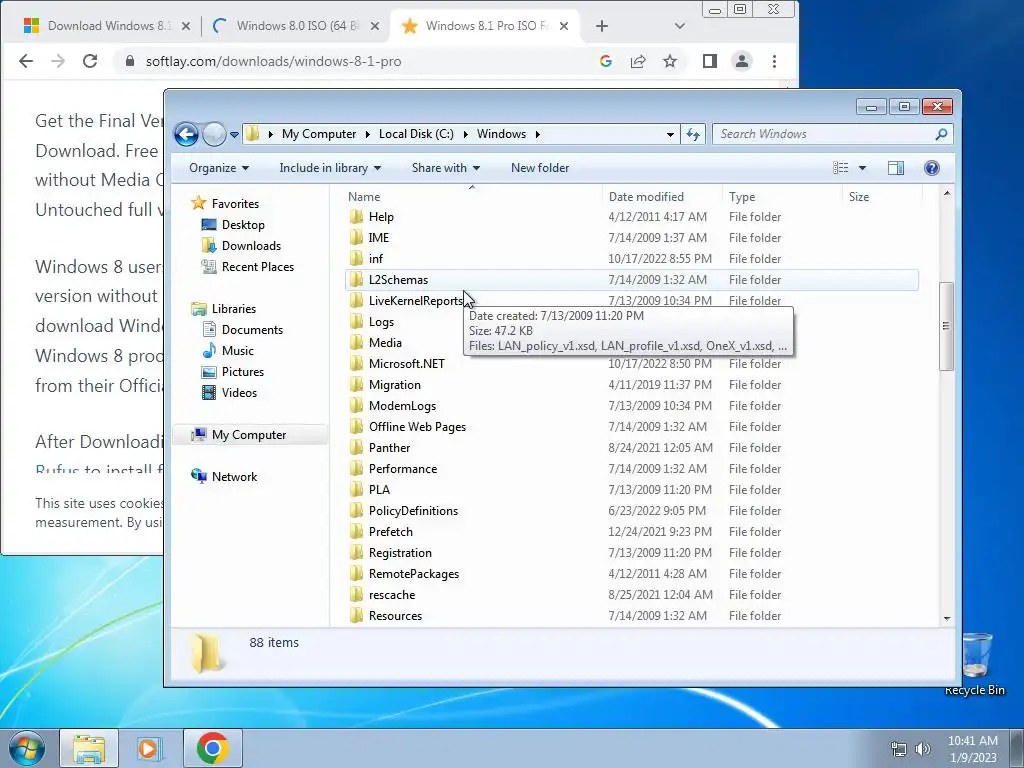Select the ModemLogs folder

point(402,406)
